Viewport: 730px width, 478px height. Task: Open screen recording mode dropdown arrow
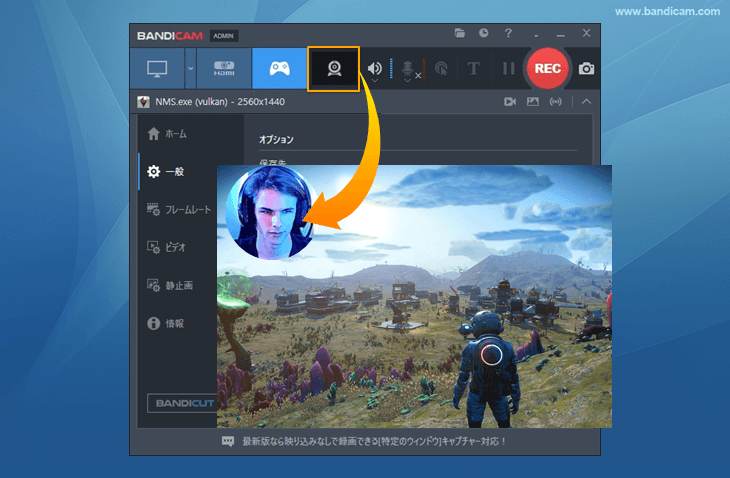(190, 68)
